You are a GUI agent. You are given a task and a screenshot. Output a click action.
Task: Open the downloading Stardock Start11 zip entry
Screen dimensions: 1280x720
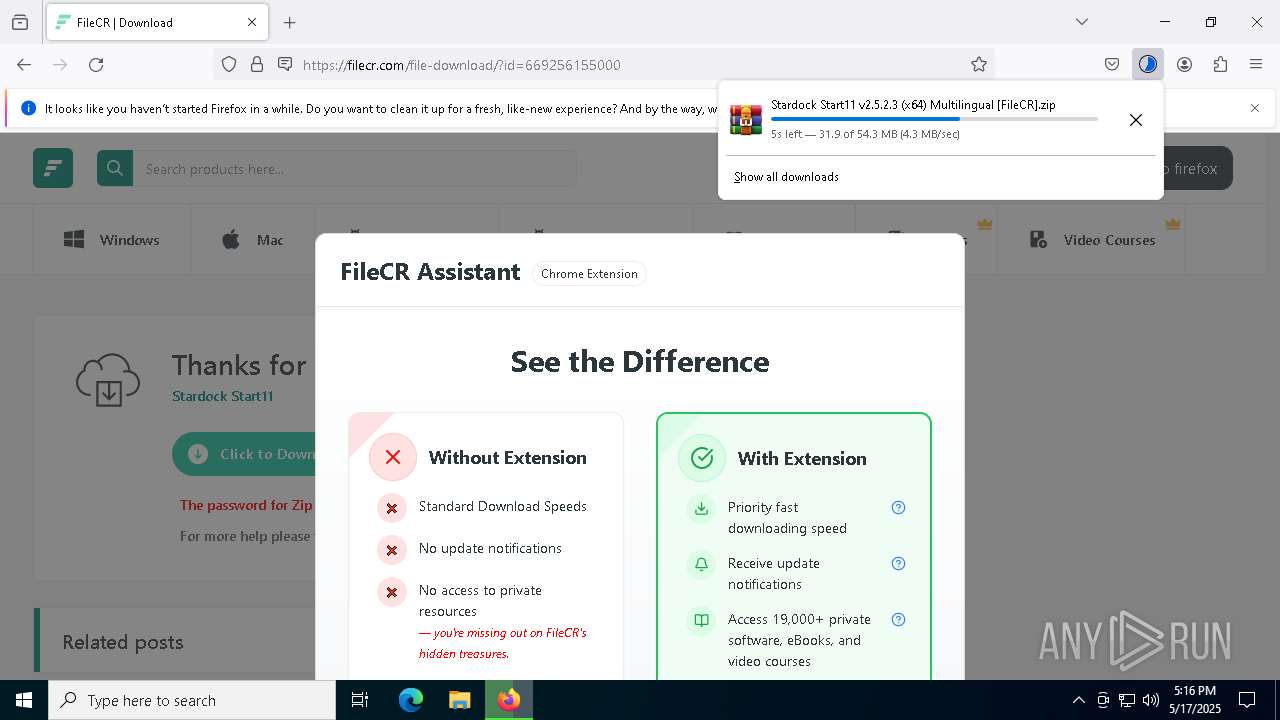click(x=915, y=119)
